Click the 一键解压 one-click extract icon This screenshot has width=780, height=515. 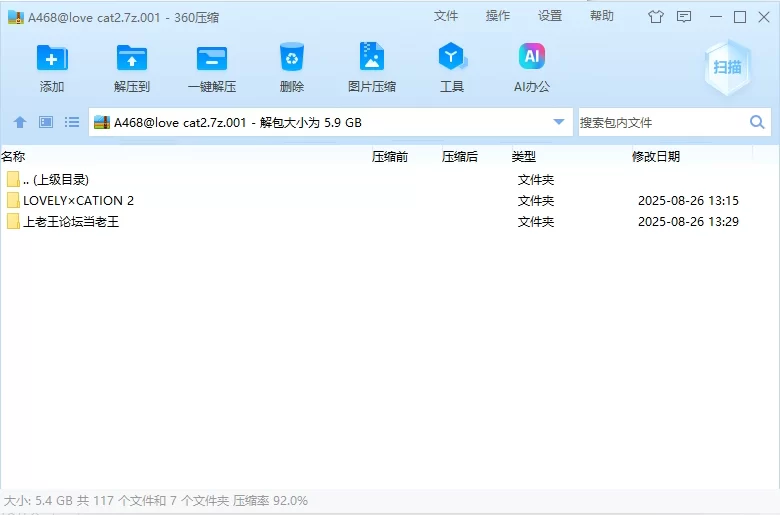[x=212, y=58]
